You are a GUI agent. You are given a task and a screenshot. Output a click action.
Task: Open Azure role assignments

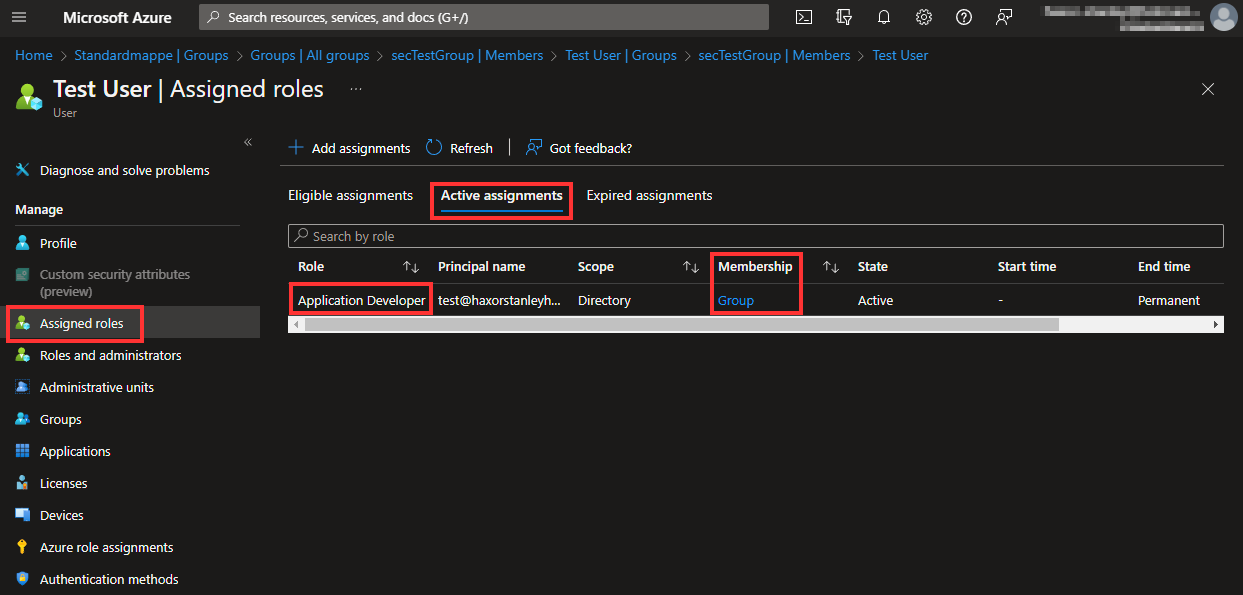point(106,547)
